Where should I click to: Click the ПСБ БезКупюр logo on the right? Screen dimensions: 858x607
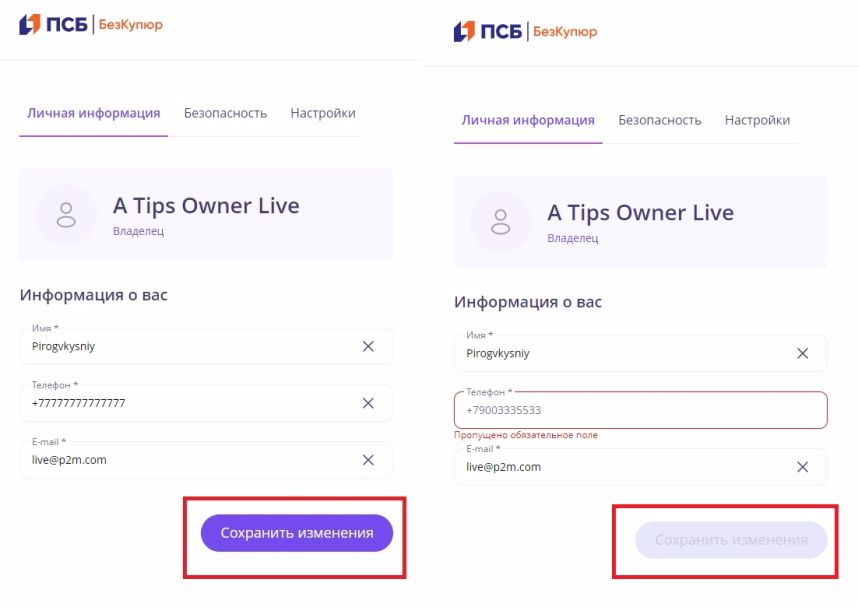pos(525,31)
